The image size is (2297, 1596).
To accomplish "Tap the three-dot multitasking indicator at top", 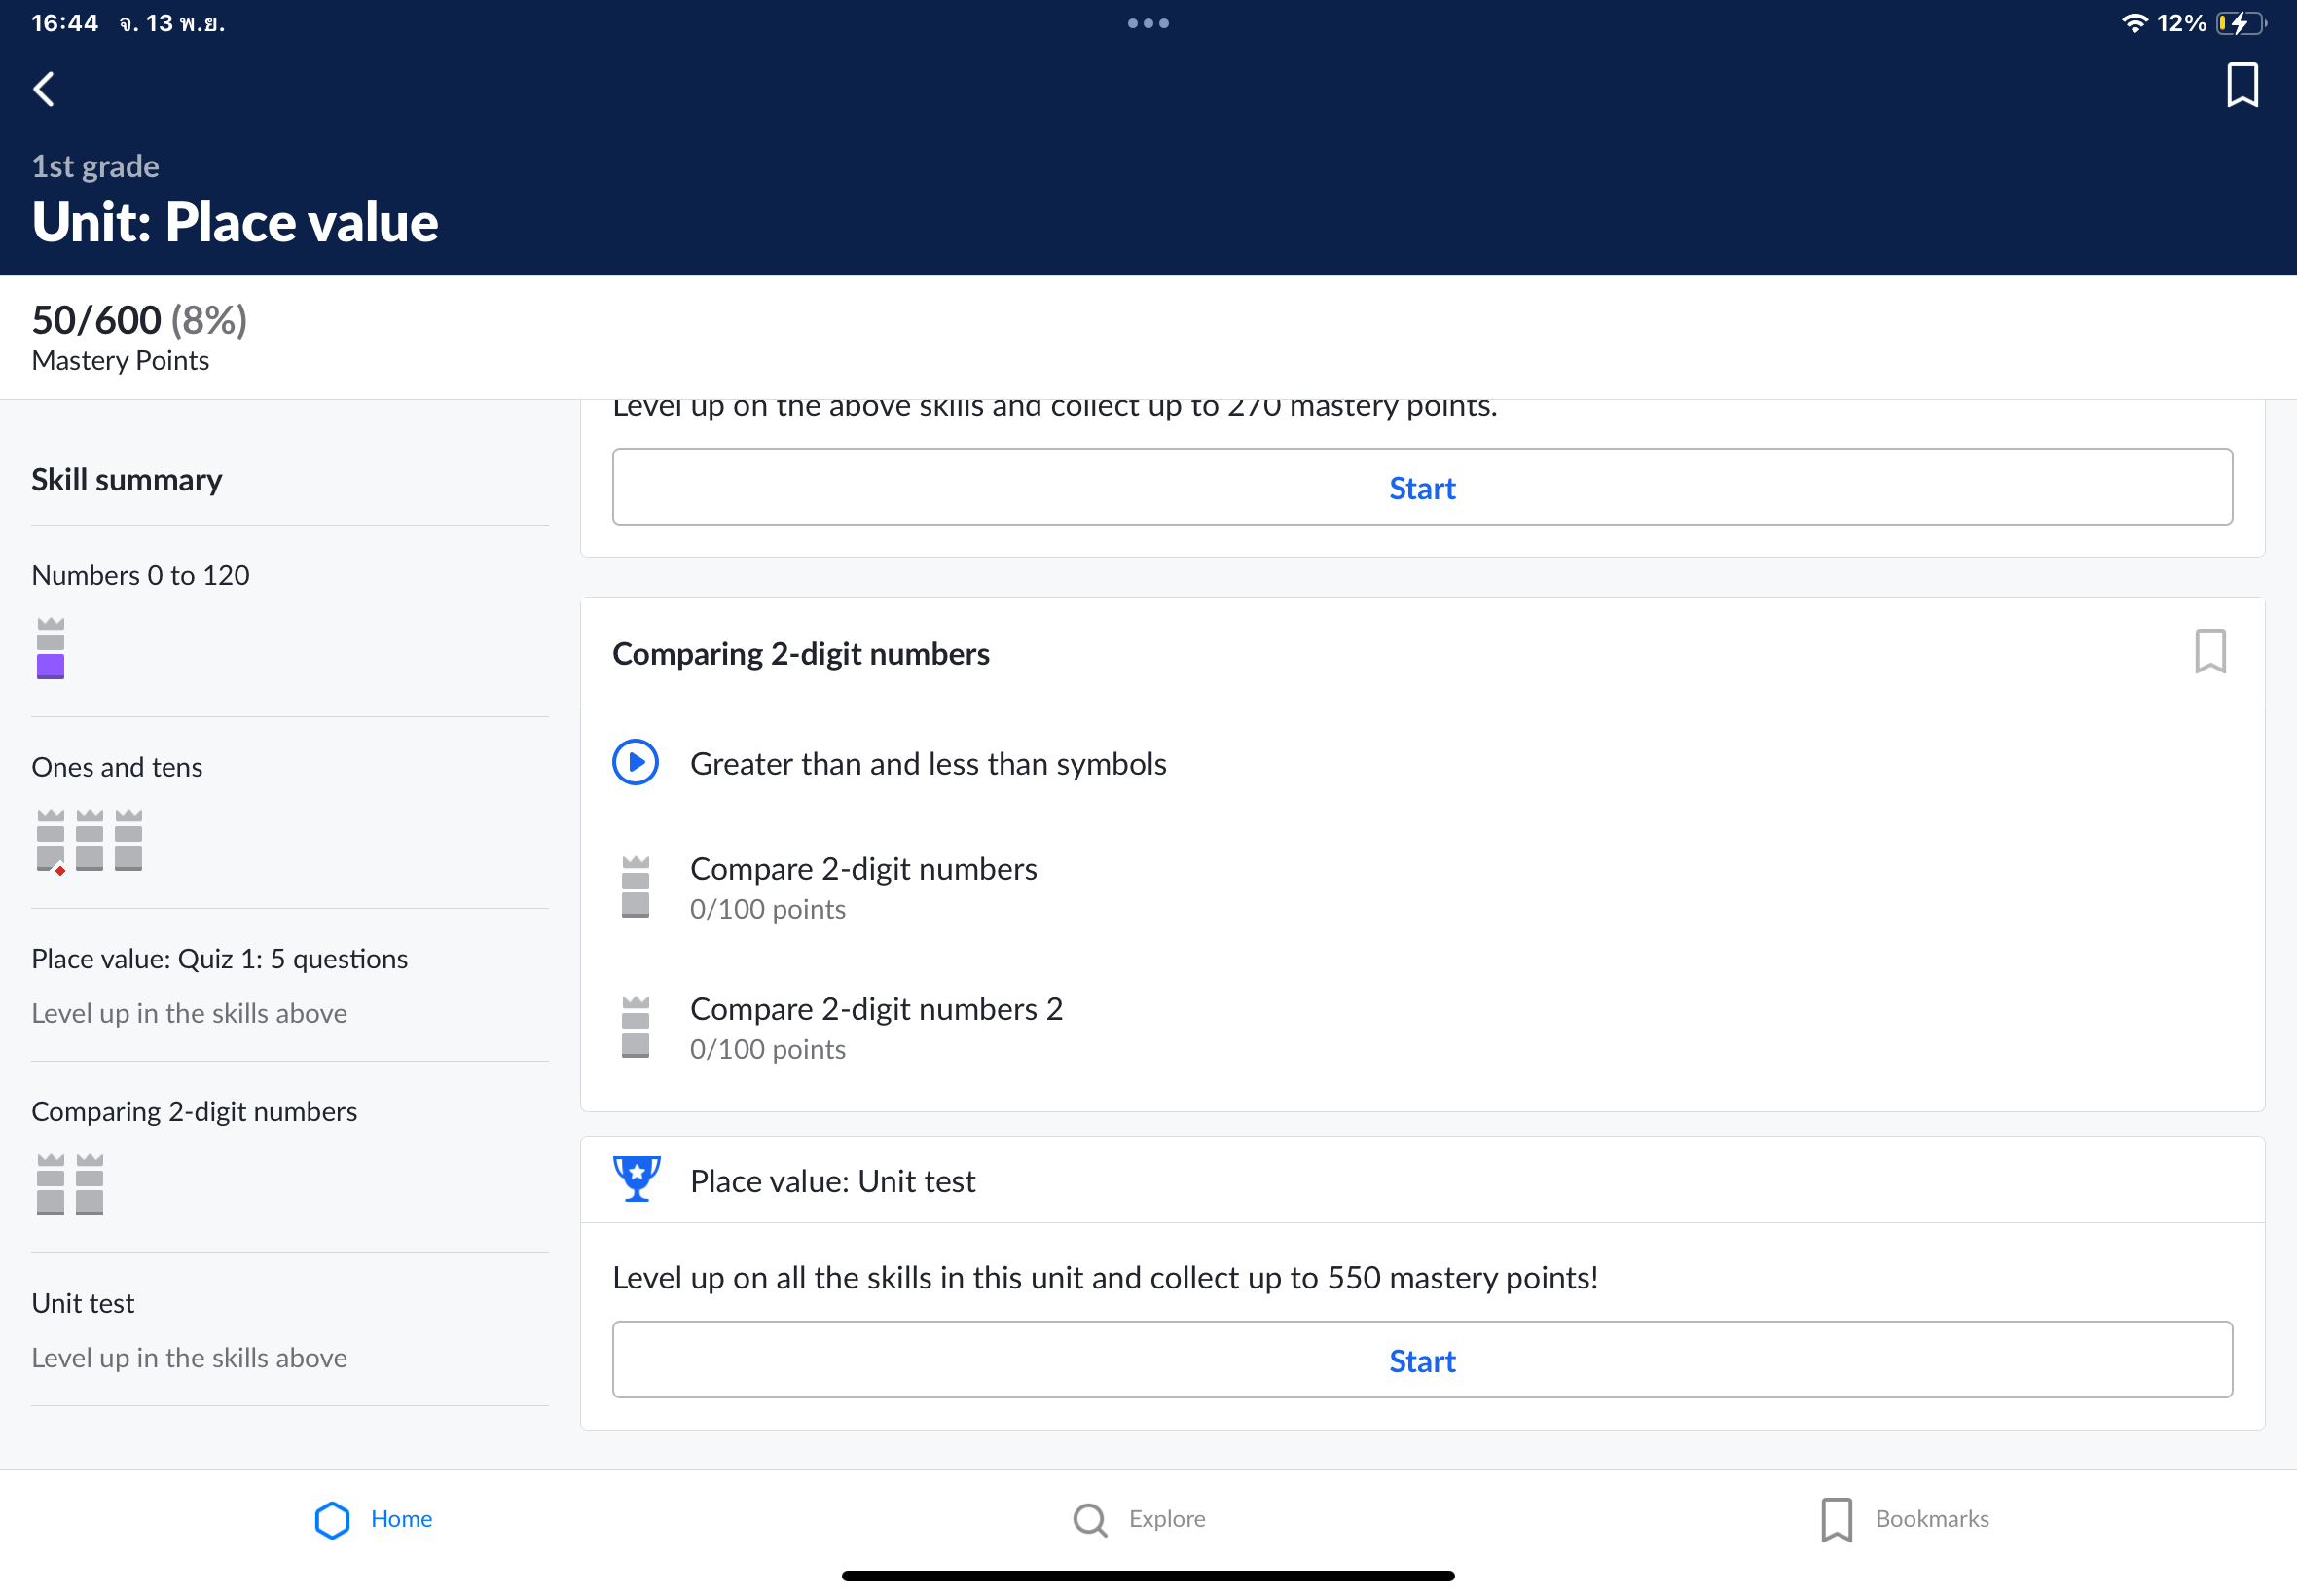I will [1147, 23].
